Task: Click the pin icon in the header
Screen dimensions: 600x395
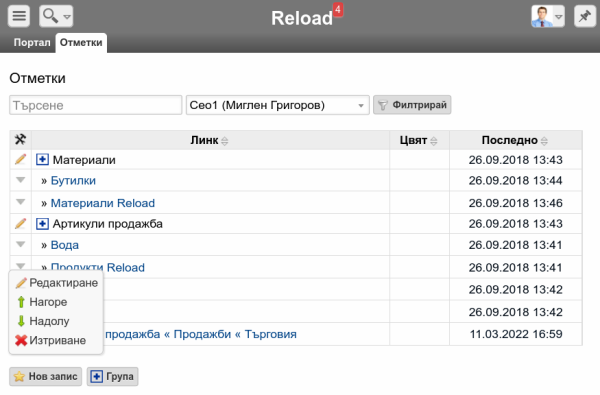Action: pos(585,16)
